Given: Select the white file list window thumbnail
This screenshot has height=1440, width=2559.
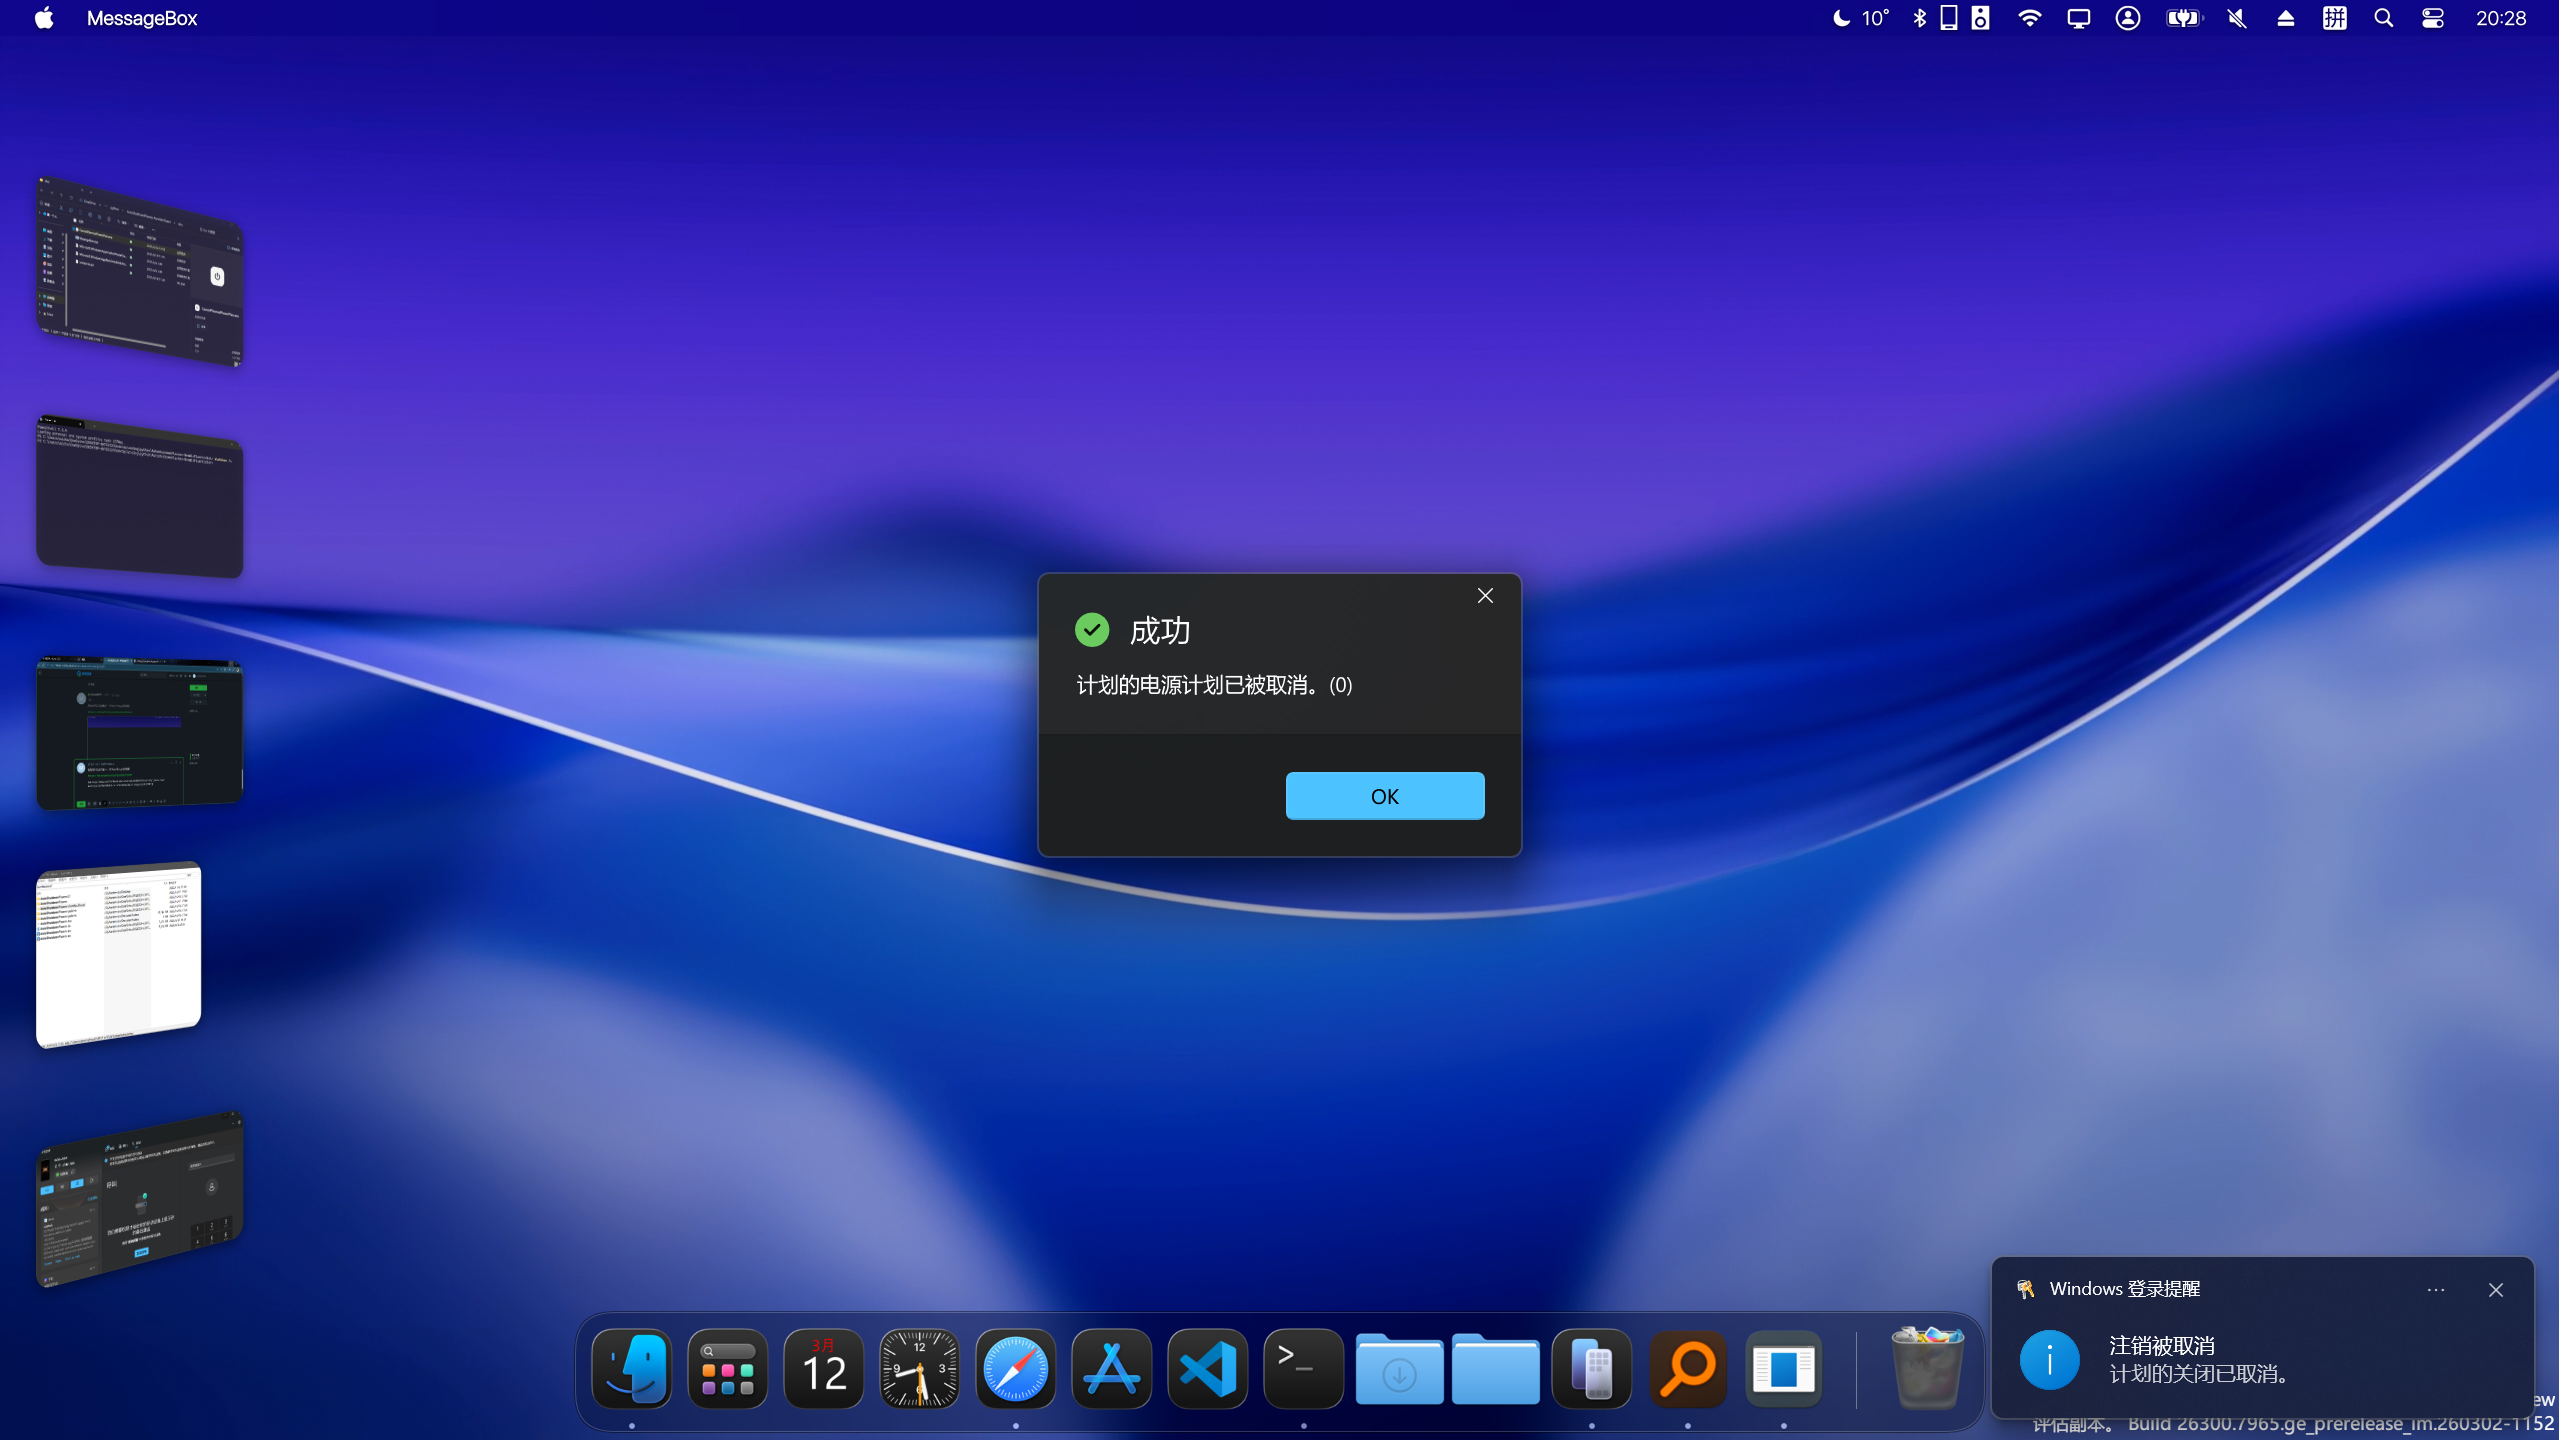Looking at the screenshot, I should [119, 955].
